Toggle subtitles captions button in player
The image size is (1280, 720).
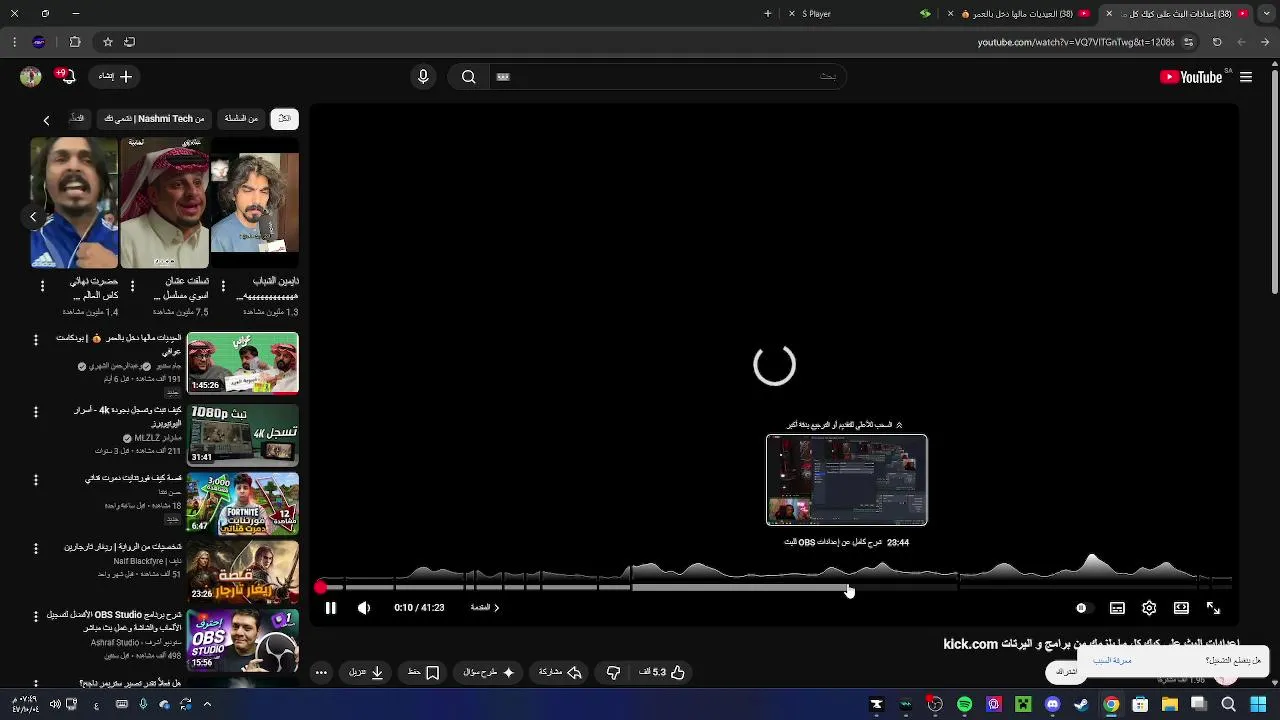(x=1117, y=608)
